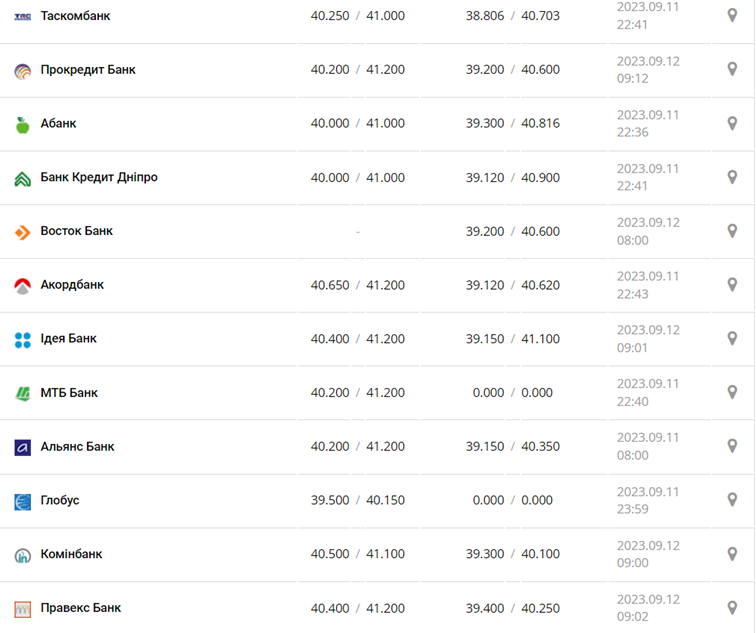Open the map pin for МТБ Банк

tap(732, 393)
